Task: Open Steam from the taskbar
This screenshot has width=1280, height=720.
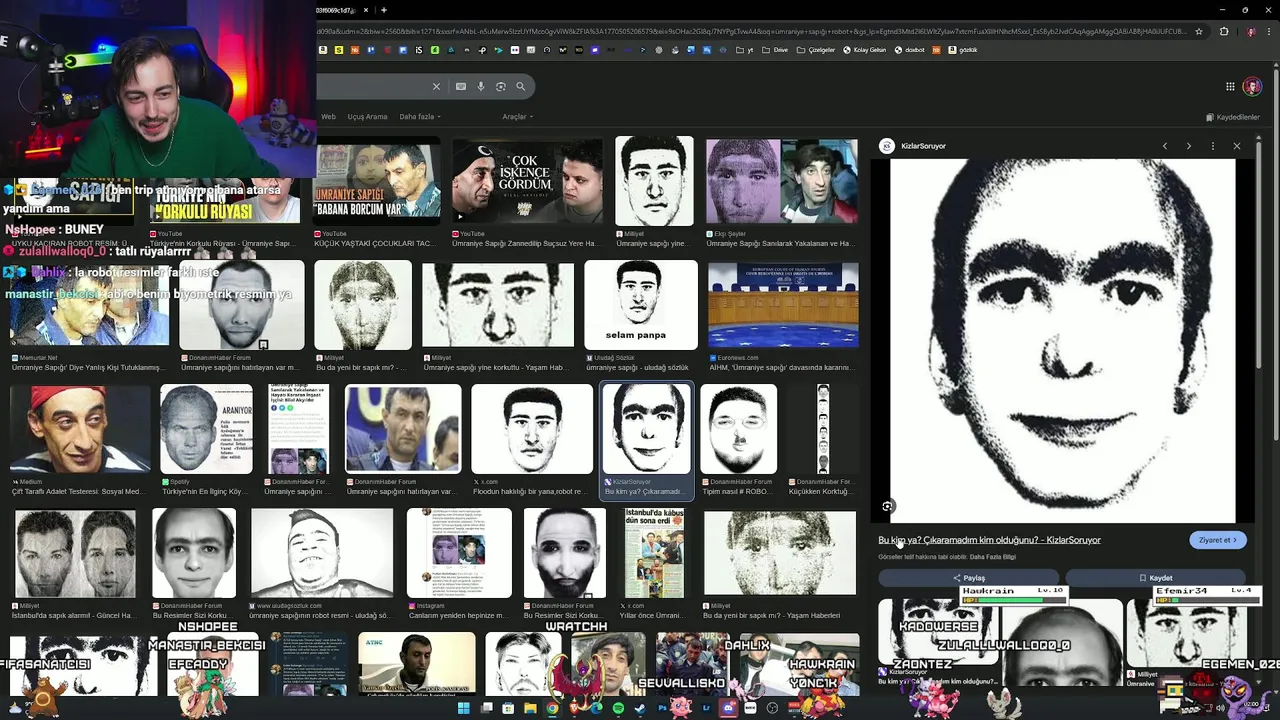Action: pyautogui.click(x=640, y=708)
